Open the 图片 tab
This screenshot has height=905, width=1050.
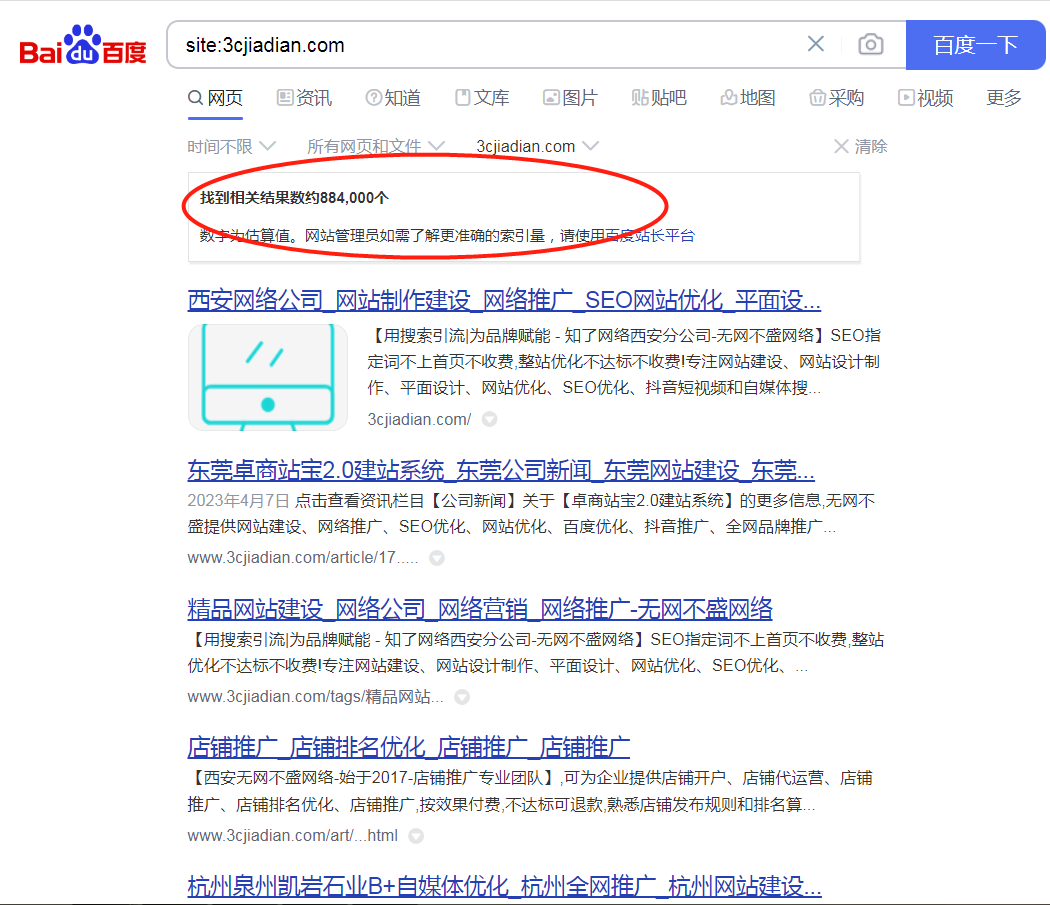click(x=570, y=98)
